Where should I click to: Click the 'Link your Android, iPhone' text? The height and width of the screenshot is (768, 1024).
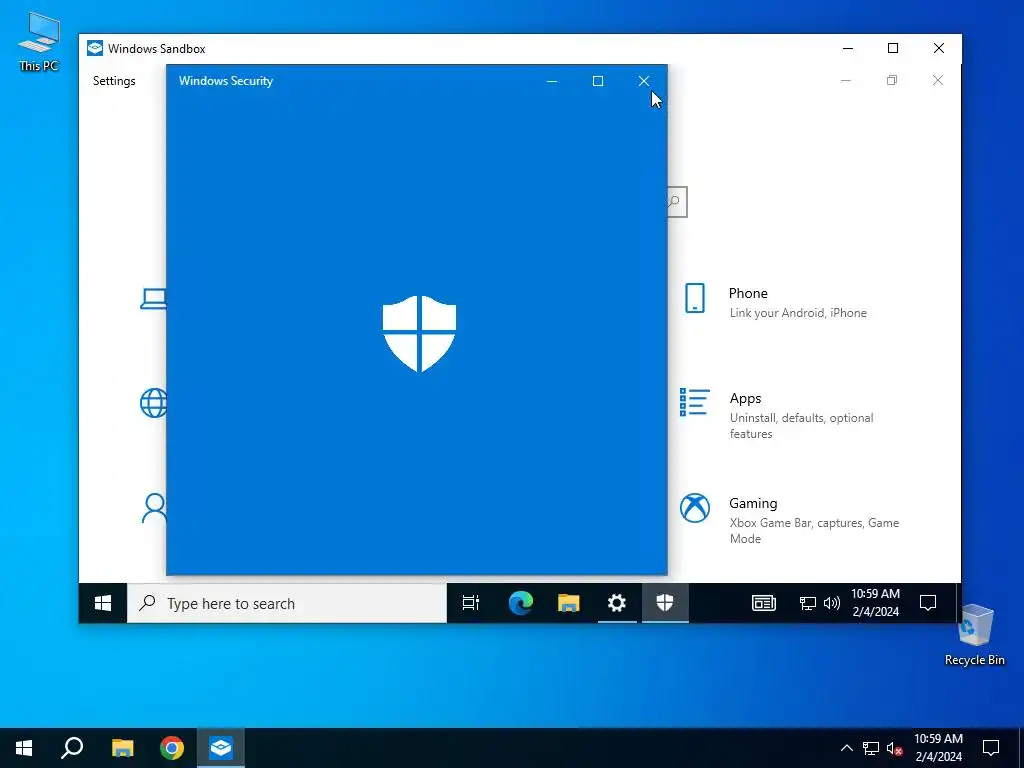tap(798, 313)
